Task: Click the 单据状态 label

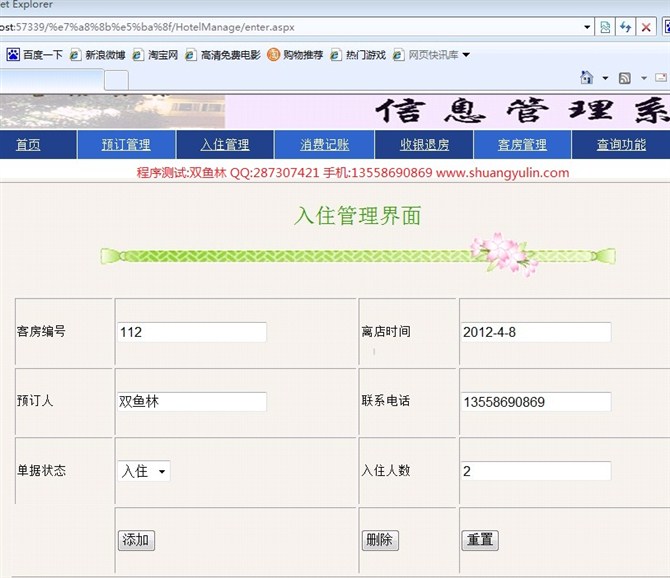Action: [41, 470]
